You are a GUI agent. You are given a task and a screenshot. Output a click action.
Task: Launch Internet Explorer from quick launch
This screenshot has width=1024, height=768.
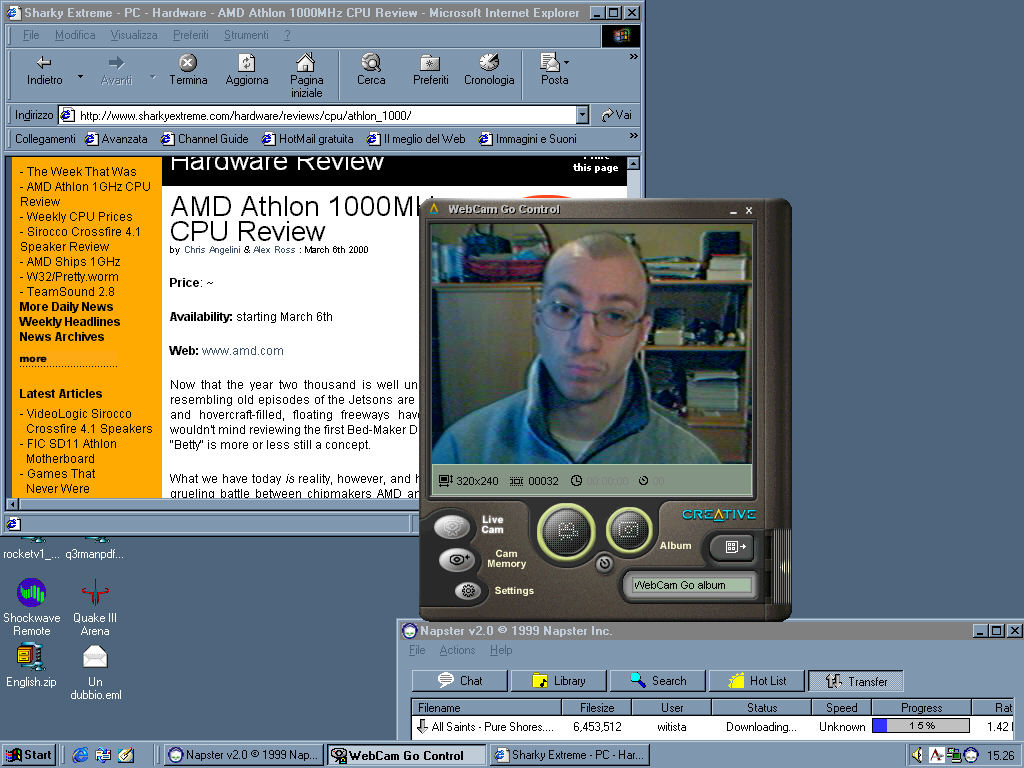(x=80, y=755)
